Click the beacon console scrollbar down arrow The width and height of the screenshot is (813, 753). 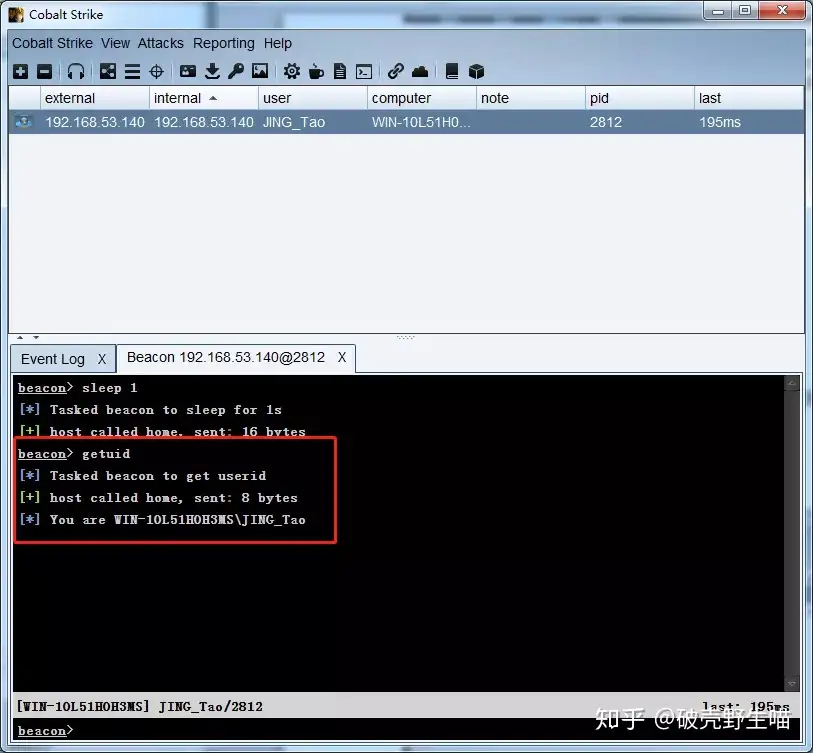pyautogui.click(x=792, y=684)
